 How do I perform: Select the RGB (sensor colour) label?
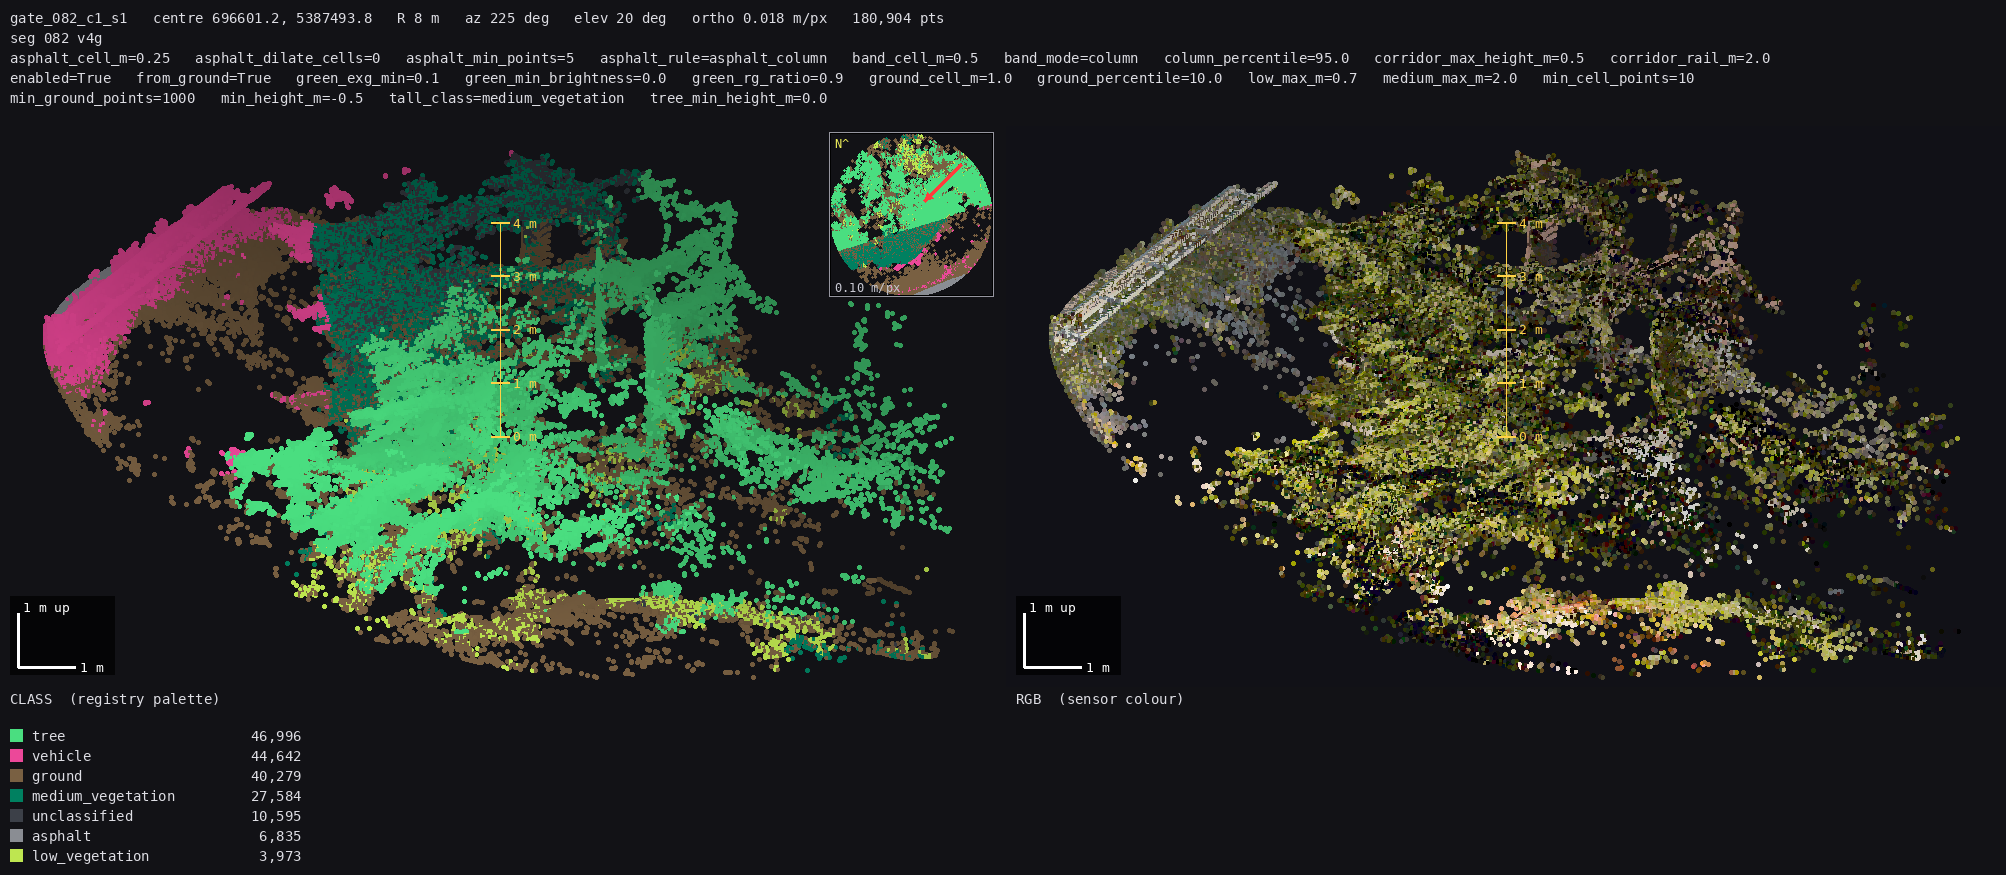pos(1099,699)
